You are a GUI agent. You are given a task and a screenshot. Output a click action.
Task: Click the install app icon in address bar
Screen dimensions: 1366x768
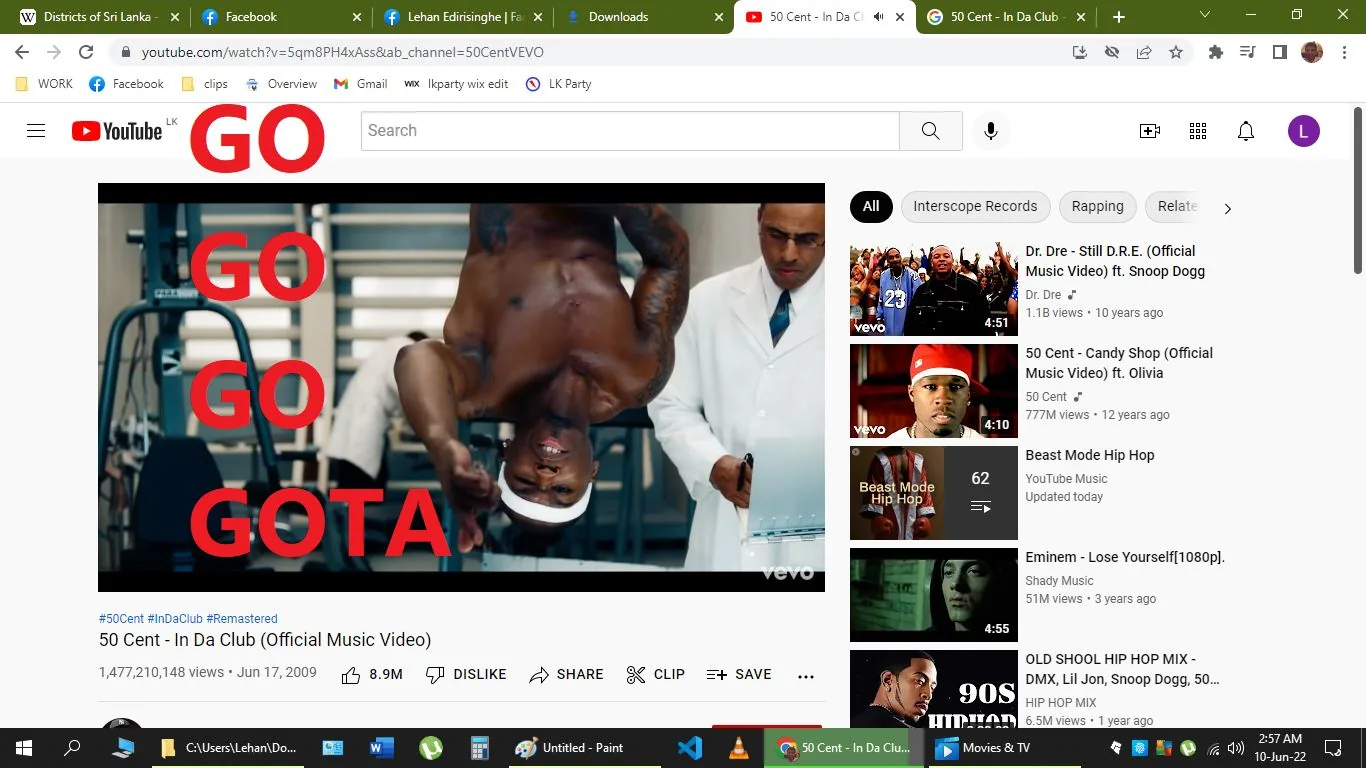click(x=1080, y=52)
